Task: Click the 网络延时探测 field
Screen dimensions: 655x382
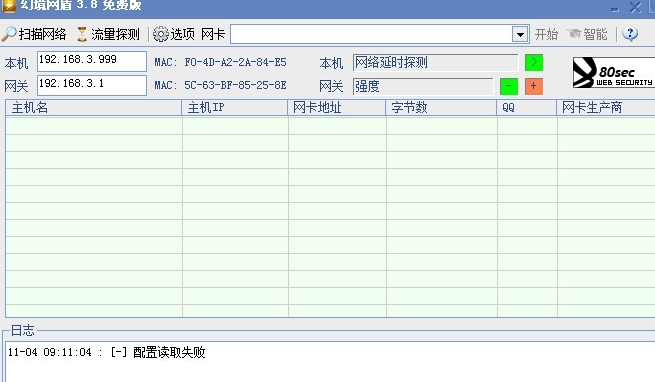Action: [x=435, y=63]
